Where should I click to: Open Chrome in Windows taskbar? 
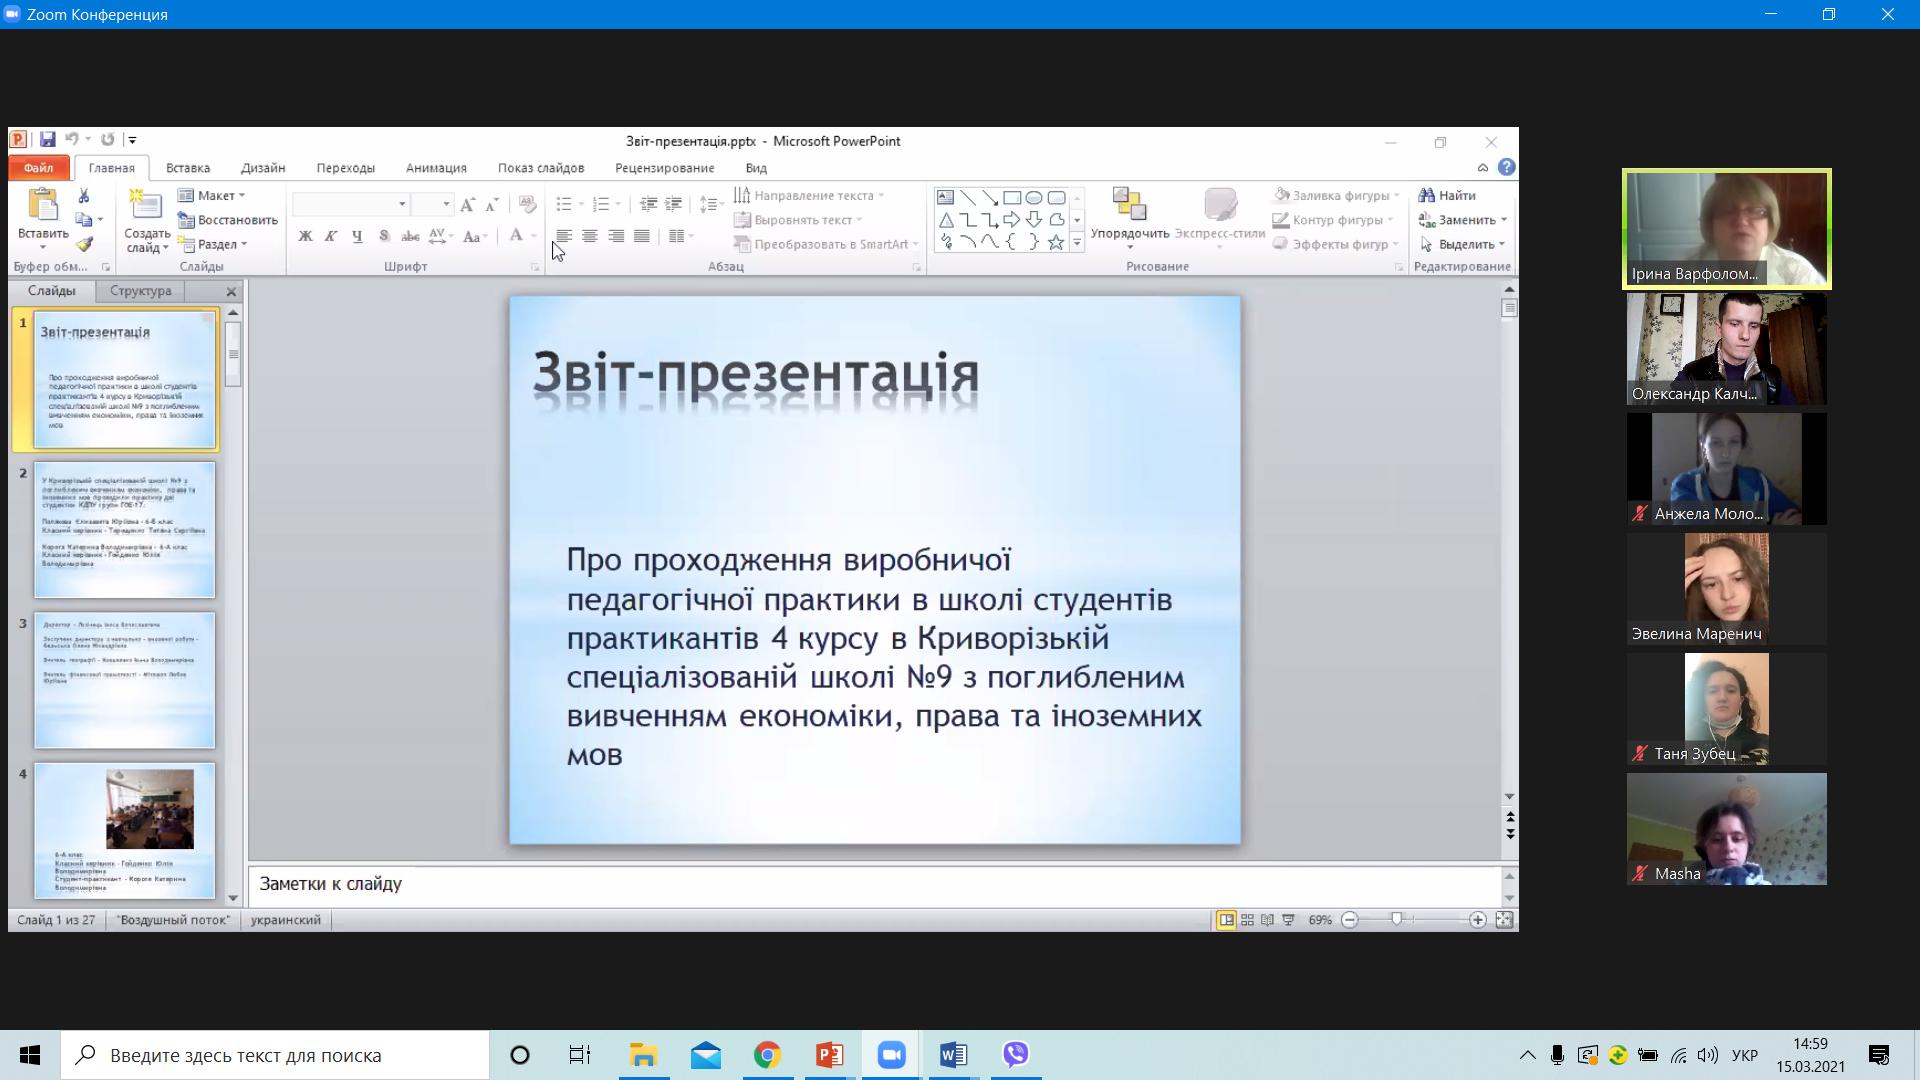pos(767,1055)
